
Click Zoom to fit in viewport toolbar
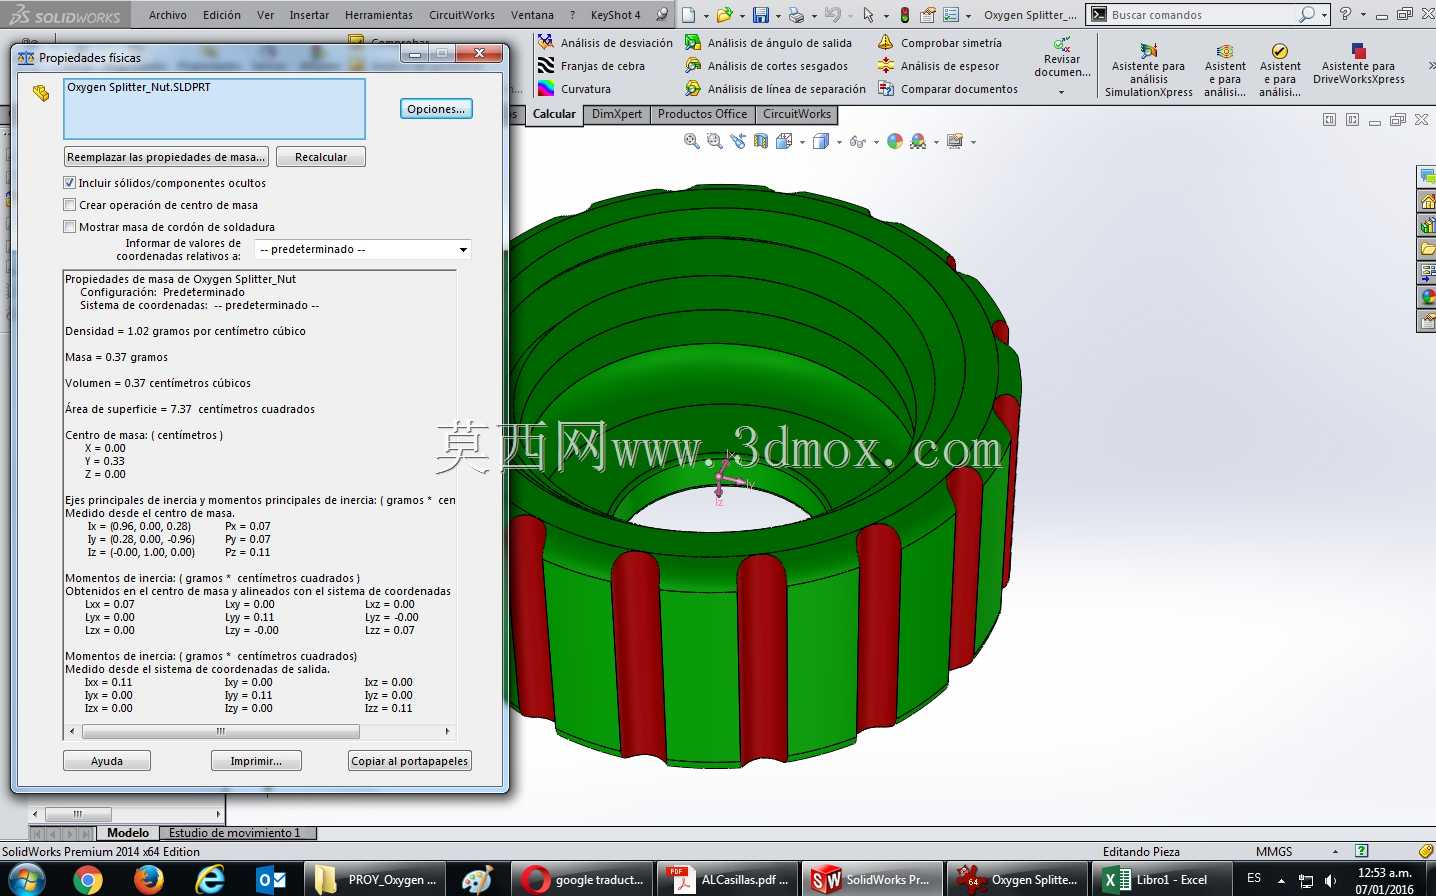click(x=691, y=142)
